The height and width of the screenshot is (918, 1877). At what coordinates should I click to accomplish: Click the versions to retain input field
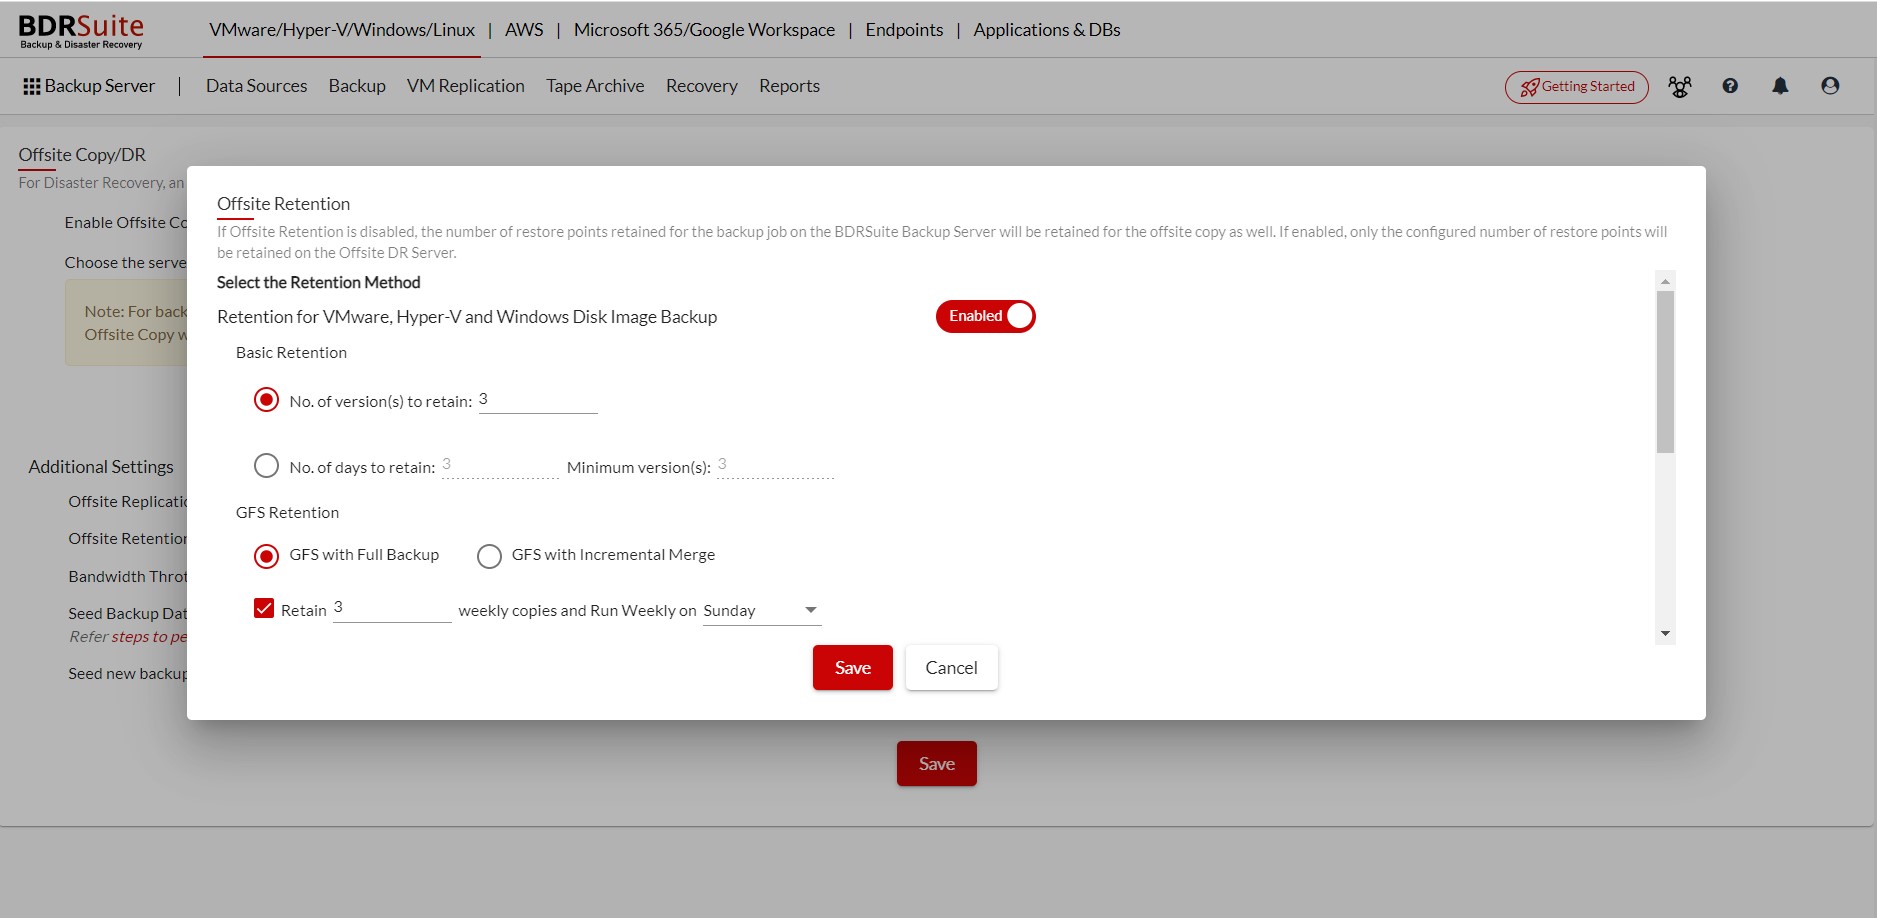coord(538,400)
